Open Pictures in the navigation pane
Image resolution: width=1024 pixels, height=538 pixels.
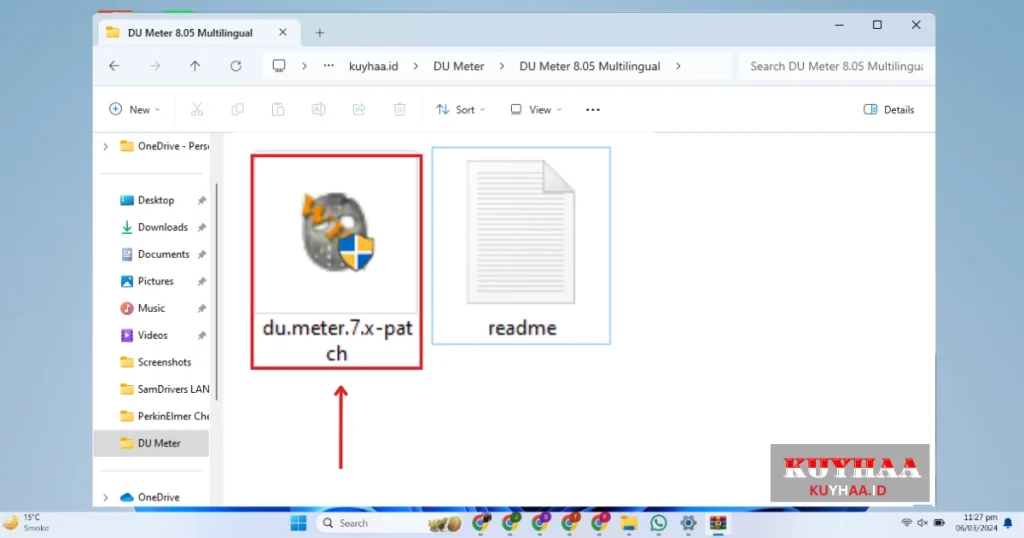155,281
